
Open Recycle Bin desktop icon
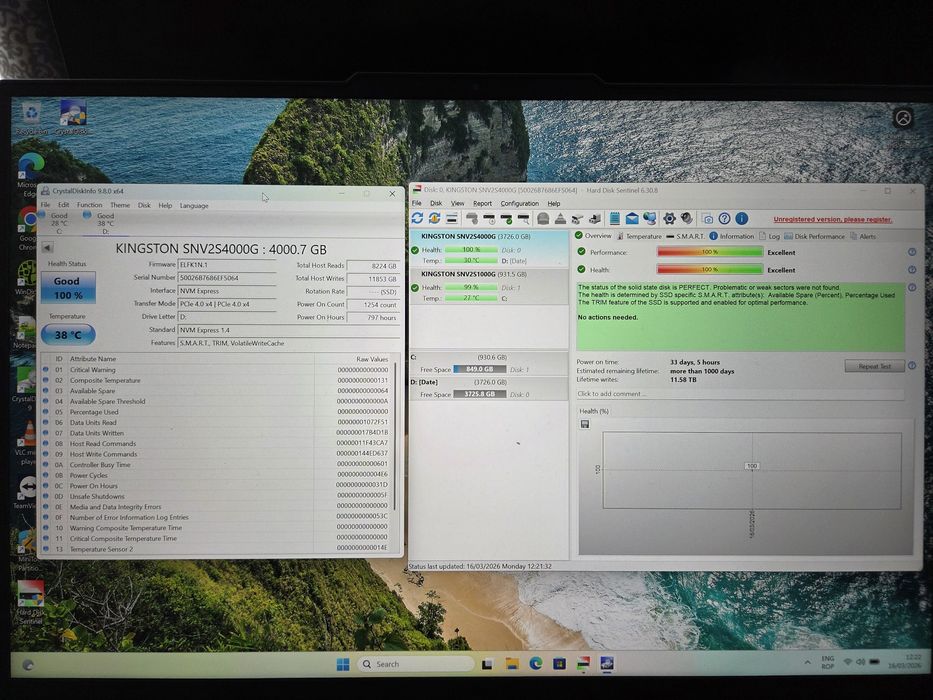(x=32, y=117)
